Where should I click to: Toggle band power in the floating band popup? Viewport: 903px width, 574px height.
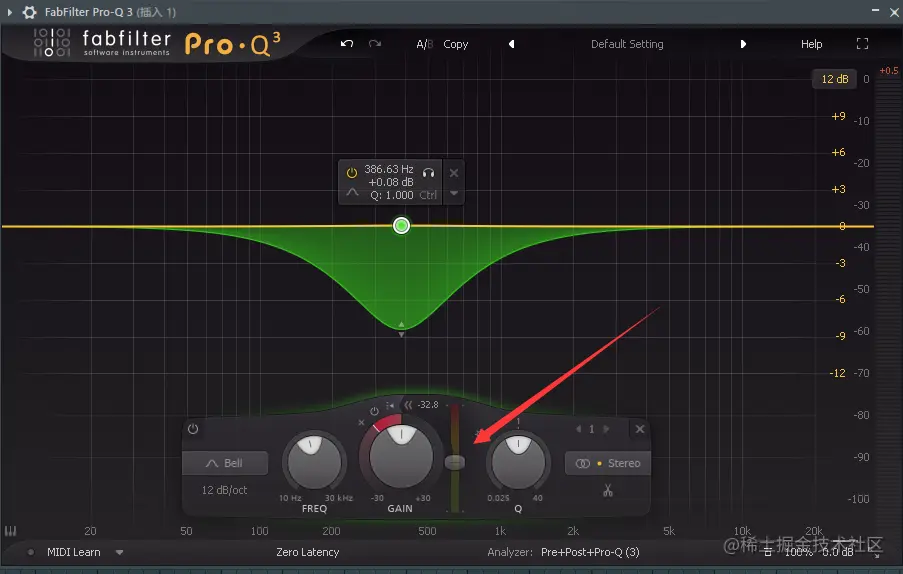coord(351,172)
